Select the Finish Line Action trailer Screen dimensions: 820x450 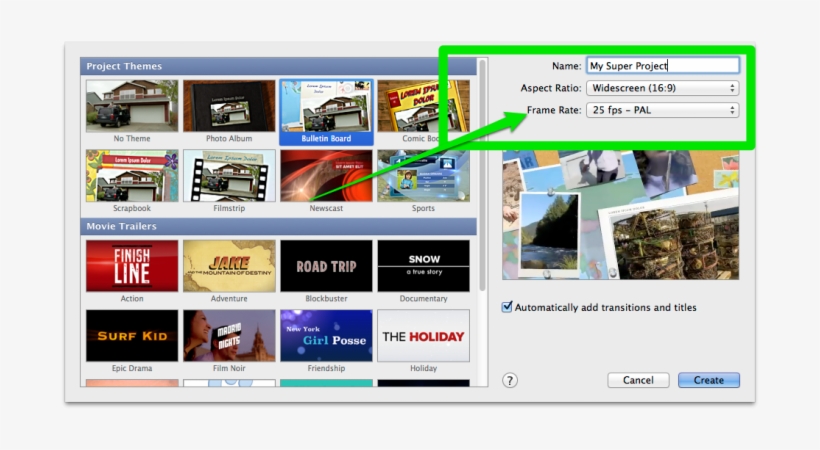pyautogui.click(x=132, y=266)
